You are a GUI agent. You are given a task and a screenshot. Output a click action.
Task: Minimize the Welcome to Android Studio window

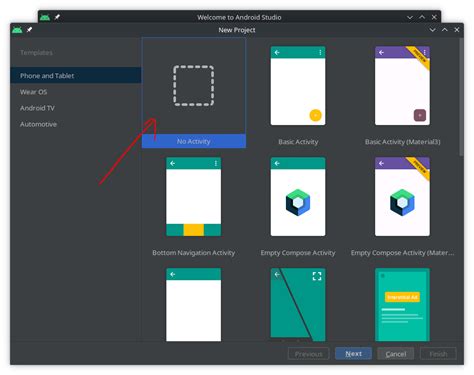[x=410, y=17]
